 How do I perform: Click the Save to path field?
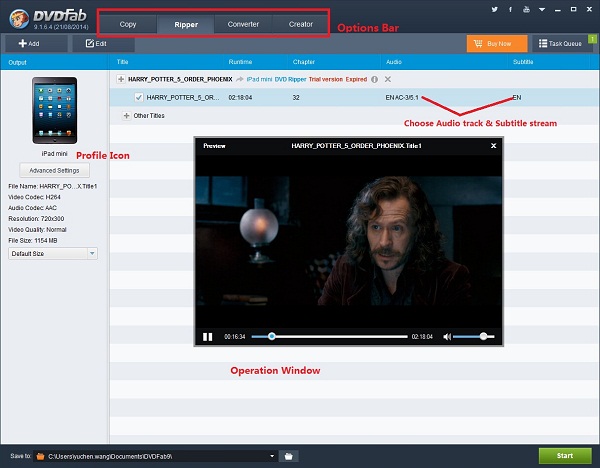pyautogui.click(x=155, y=456)
